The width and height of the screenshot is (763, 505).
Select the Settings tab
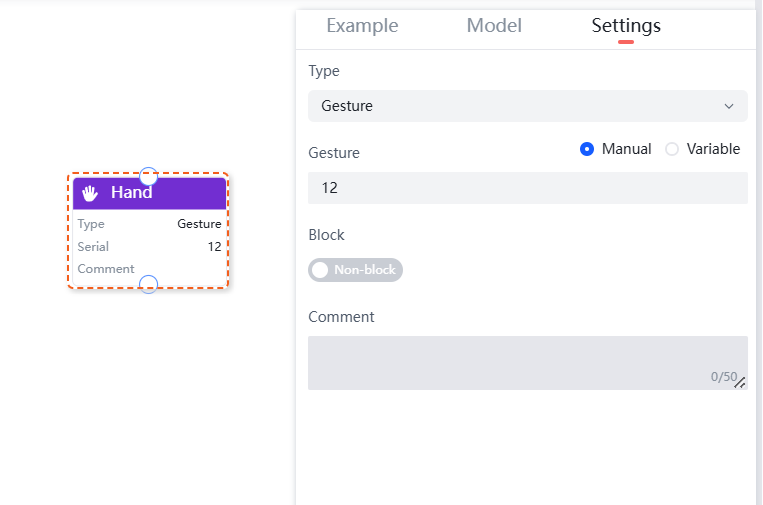[626, 26]
